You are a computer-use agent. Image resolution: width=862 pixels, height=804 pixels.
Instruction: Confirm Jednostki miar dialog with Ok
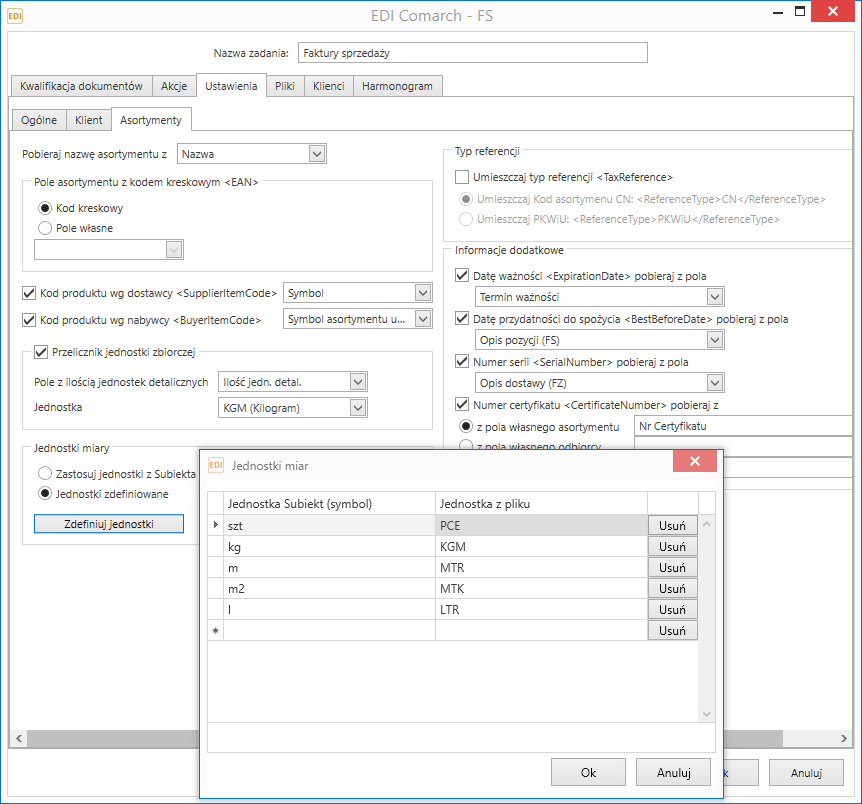tap(588, 773)
